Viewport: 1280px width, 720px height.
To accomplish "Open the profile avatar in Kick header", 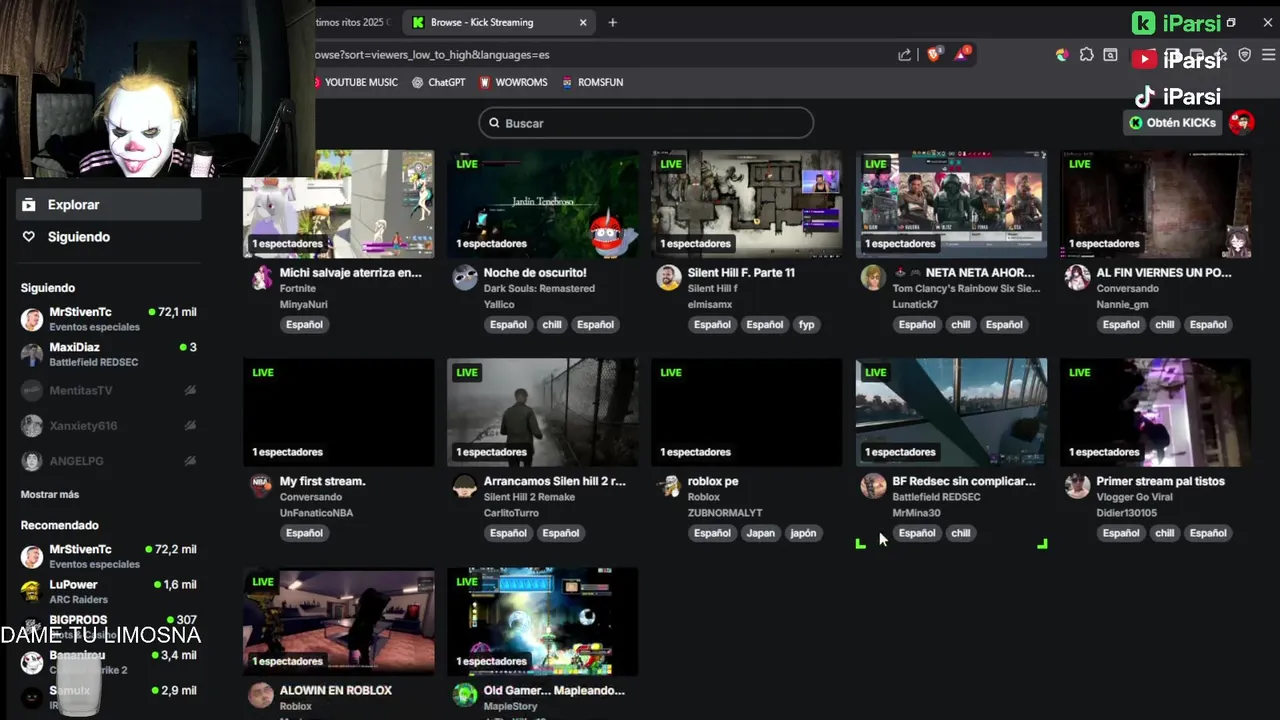I will click(x=1242, y=122).
